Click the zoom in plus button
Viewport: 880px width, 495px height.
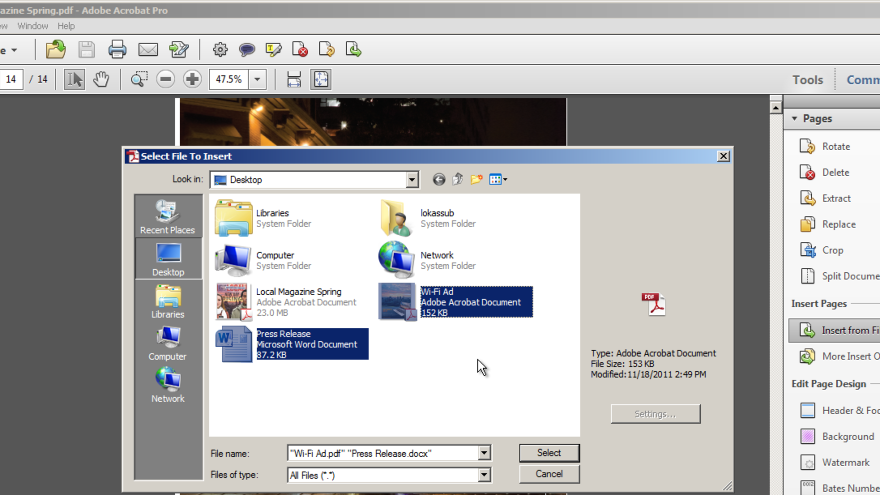click(x=192, y=79)
